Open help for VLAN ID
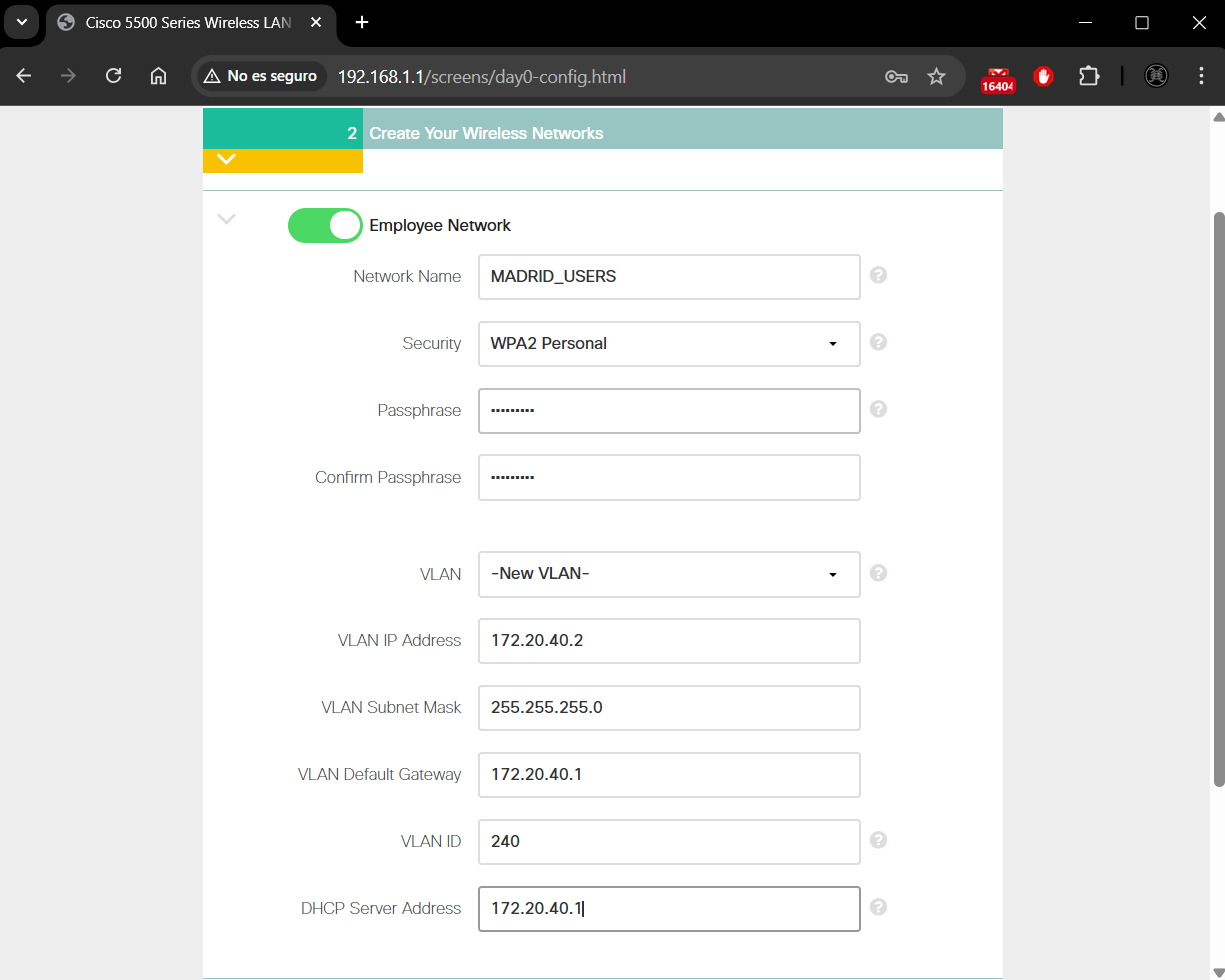The height and width of the screenshot is (980, 1225). point(878,840)
